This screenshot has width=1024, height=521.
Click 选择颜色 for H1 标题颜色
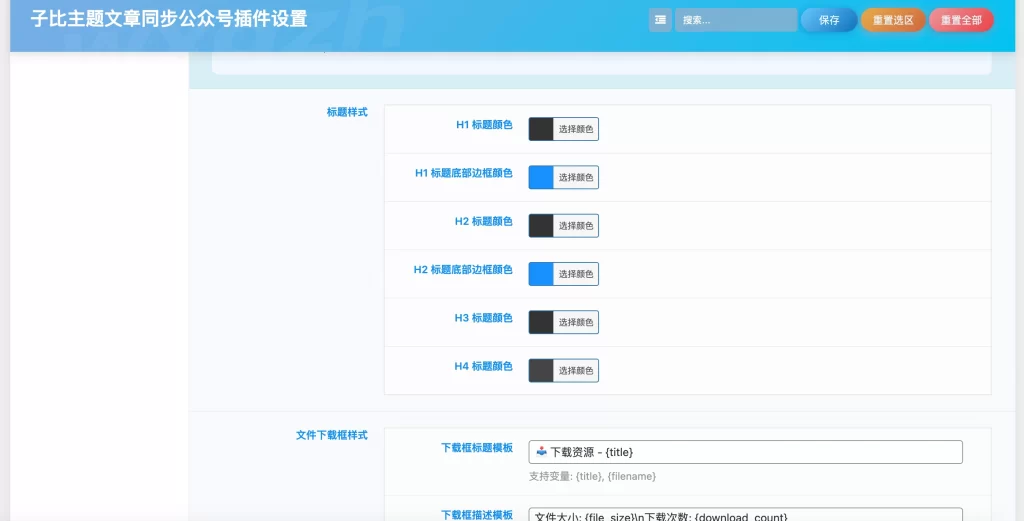(x=576, y=129)
